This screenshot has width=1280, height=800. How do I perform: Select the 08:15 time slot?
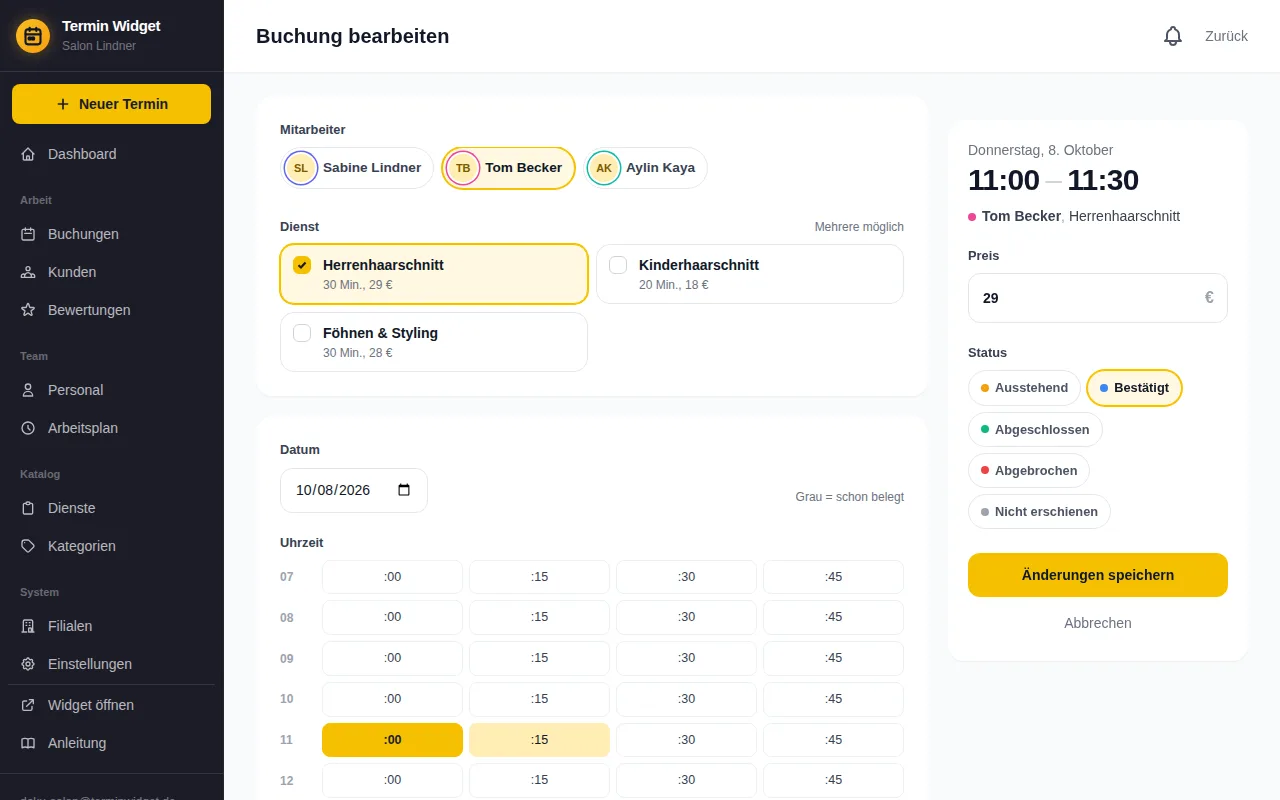pyautogui.click(x=539, y=617)
